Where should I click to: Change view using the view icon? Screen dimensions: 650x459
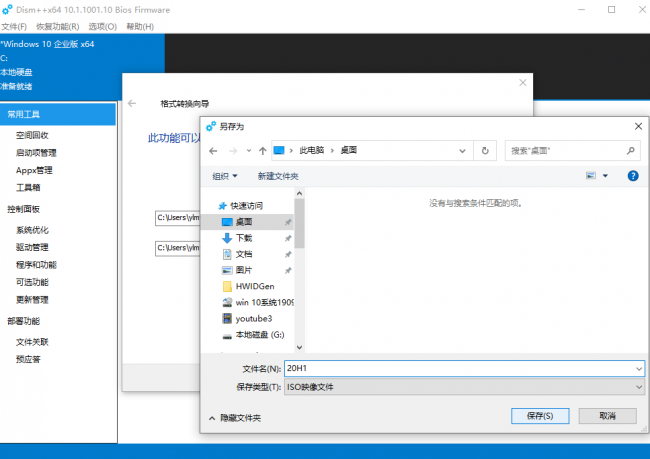tap(591, 176)
